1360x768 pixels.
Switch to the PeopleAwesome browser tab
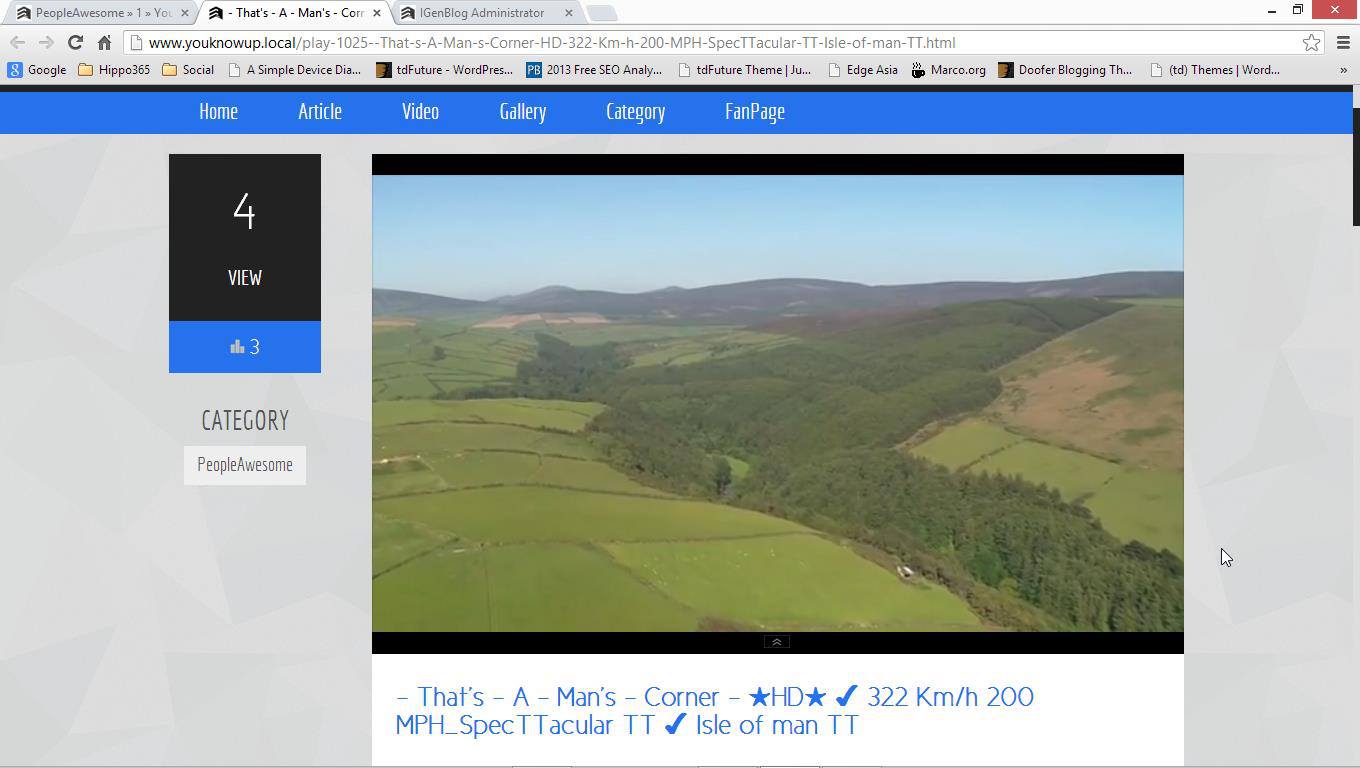point(100,13)
